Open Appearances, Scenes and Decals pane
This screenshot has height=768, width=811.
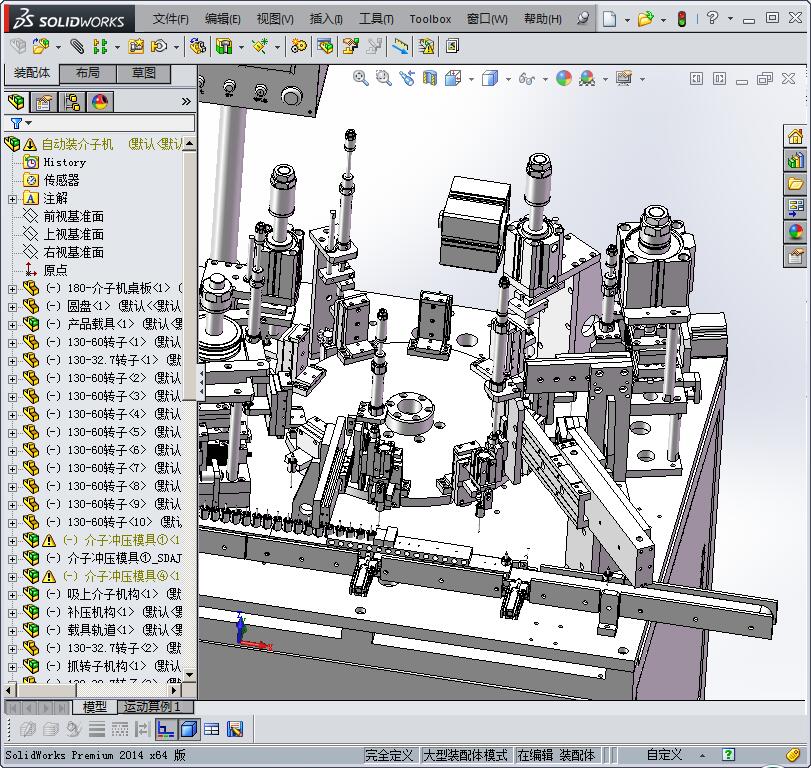pos(796,232)
